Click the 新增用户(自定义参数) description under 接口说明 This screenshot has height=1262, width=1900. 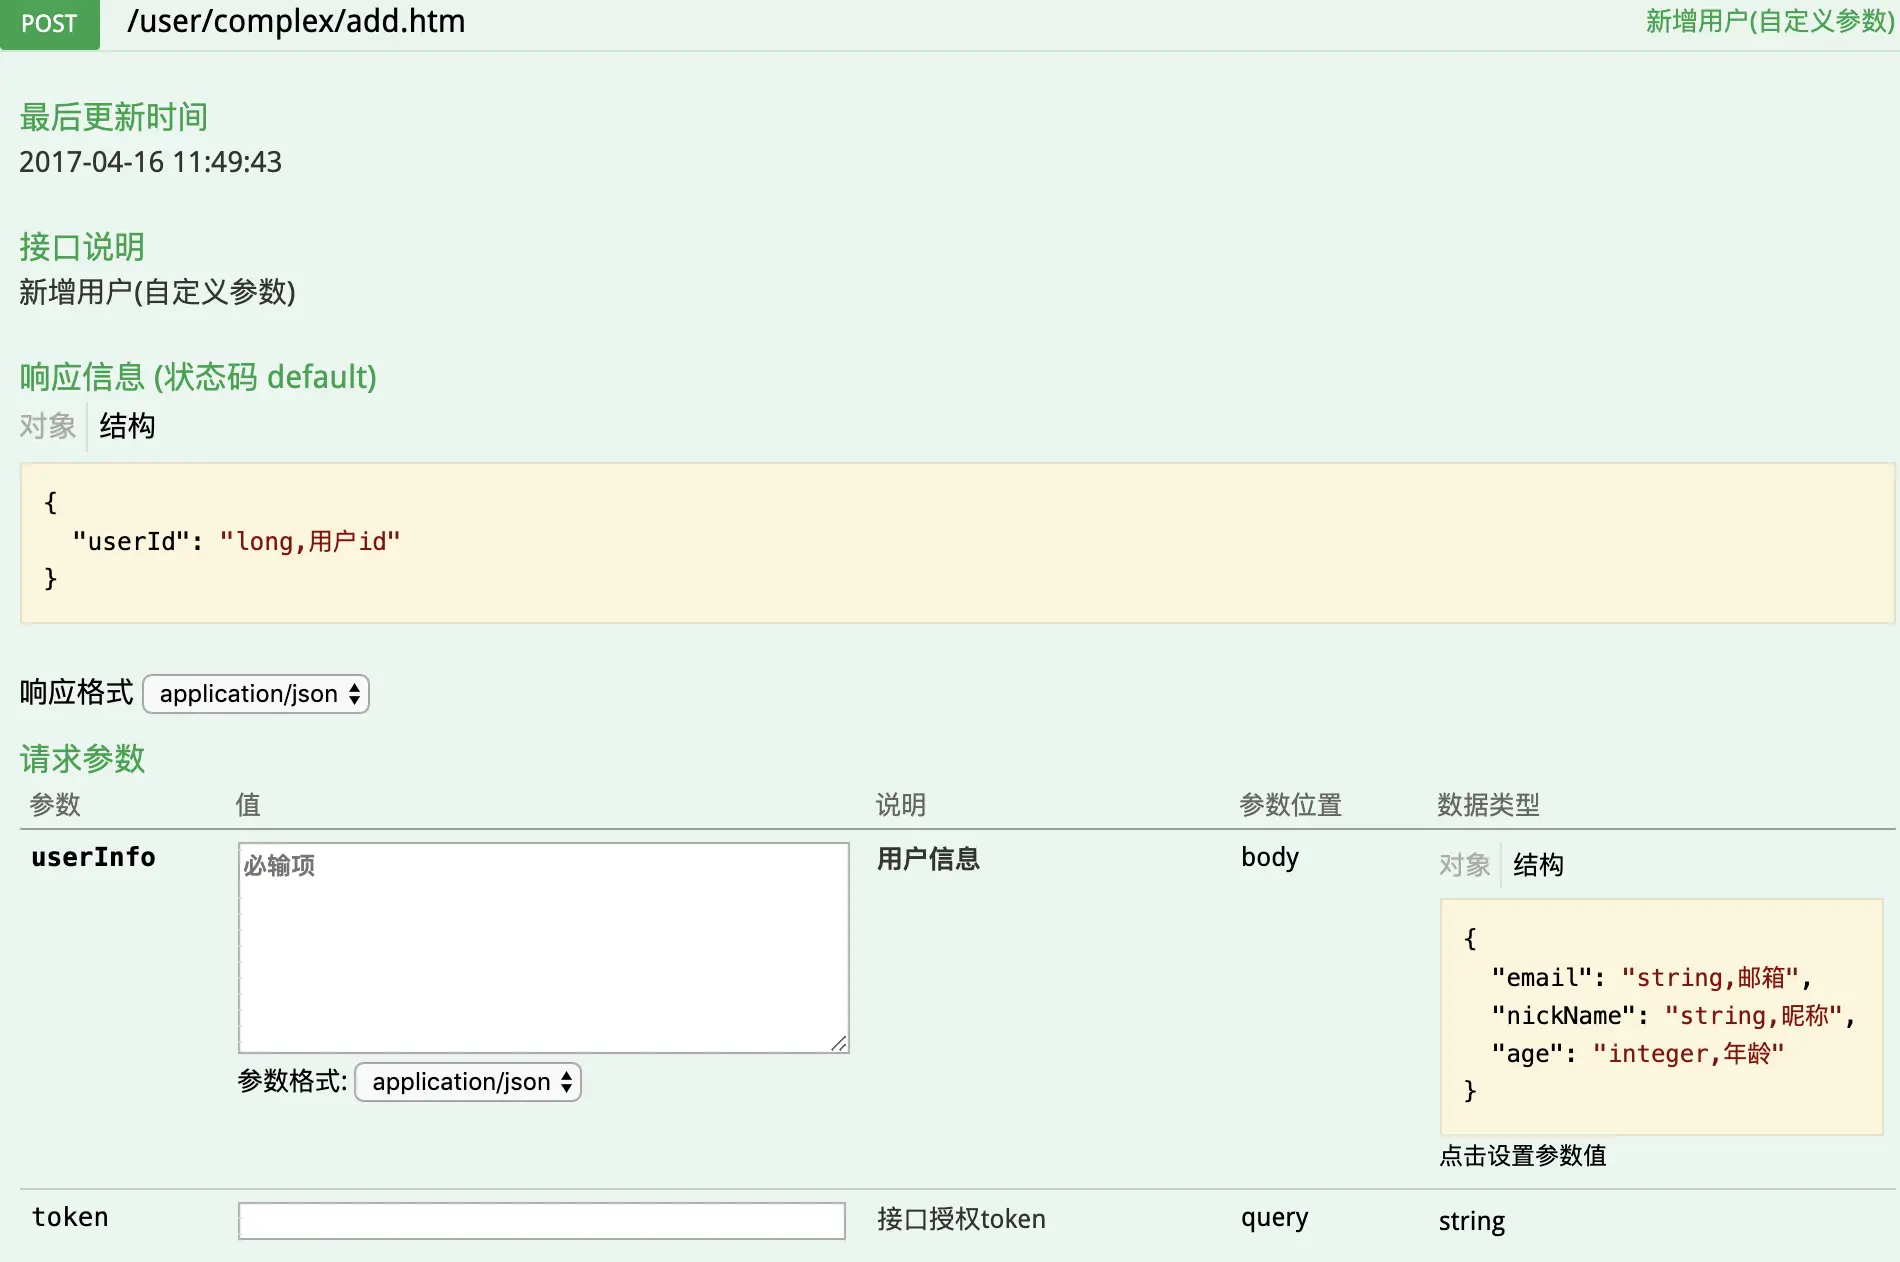157,292
